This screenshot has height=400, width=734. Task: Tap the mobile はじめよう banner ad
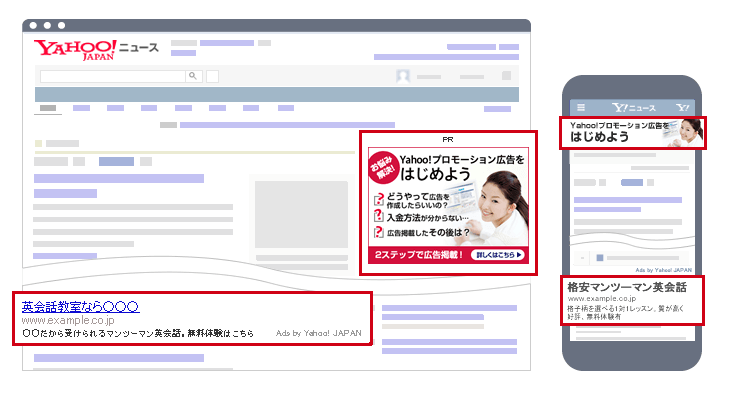point(633,133)
